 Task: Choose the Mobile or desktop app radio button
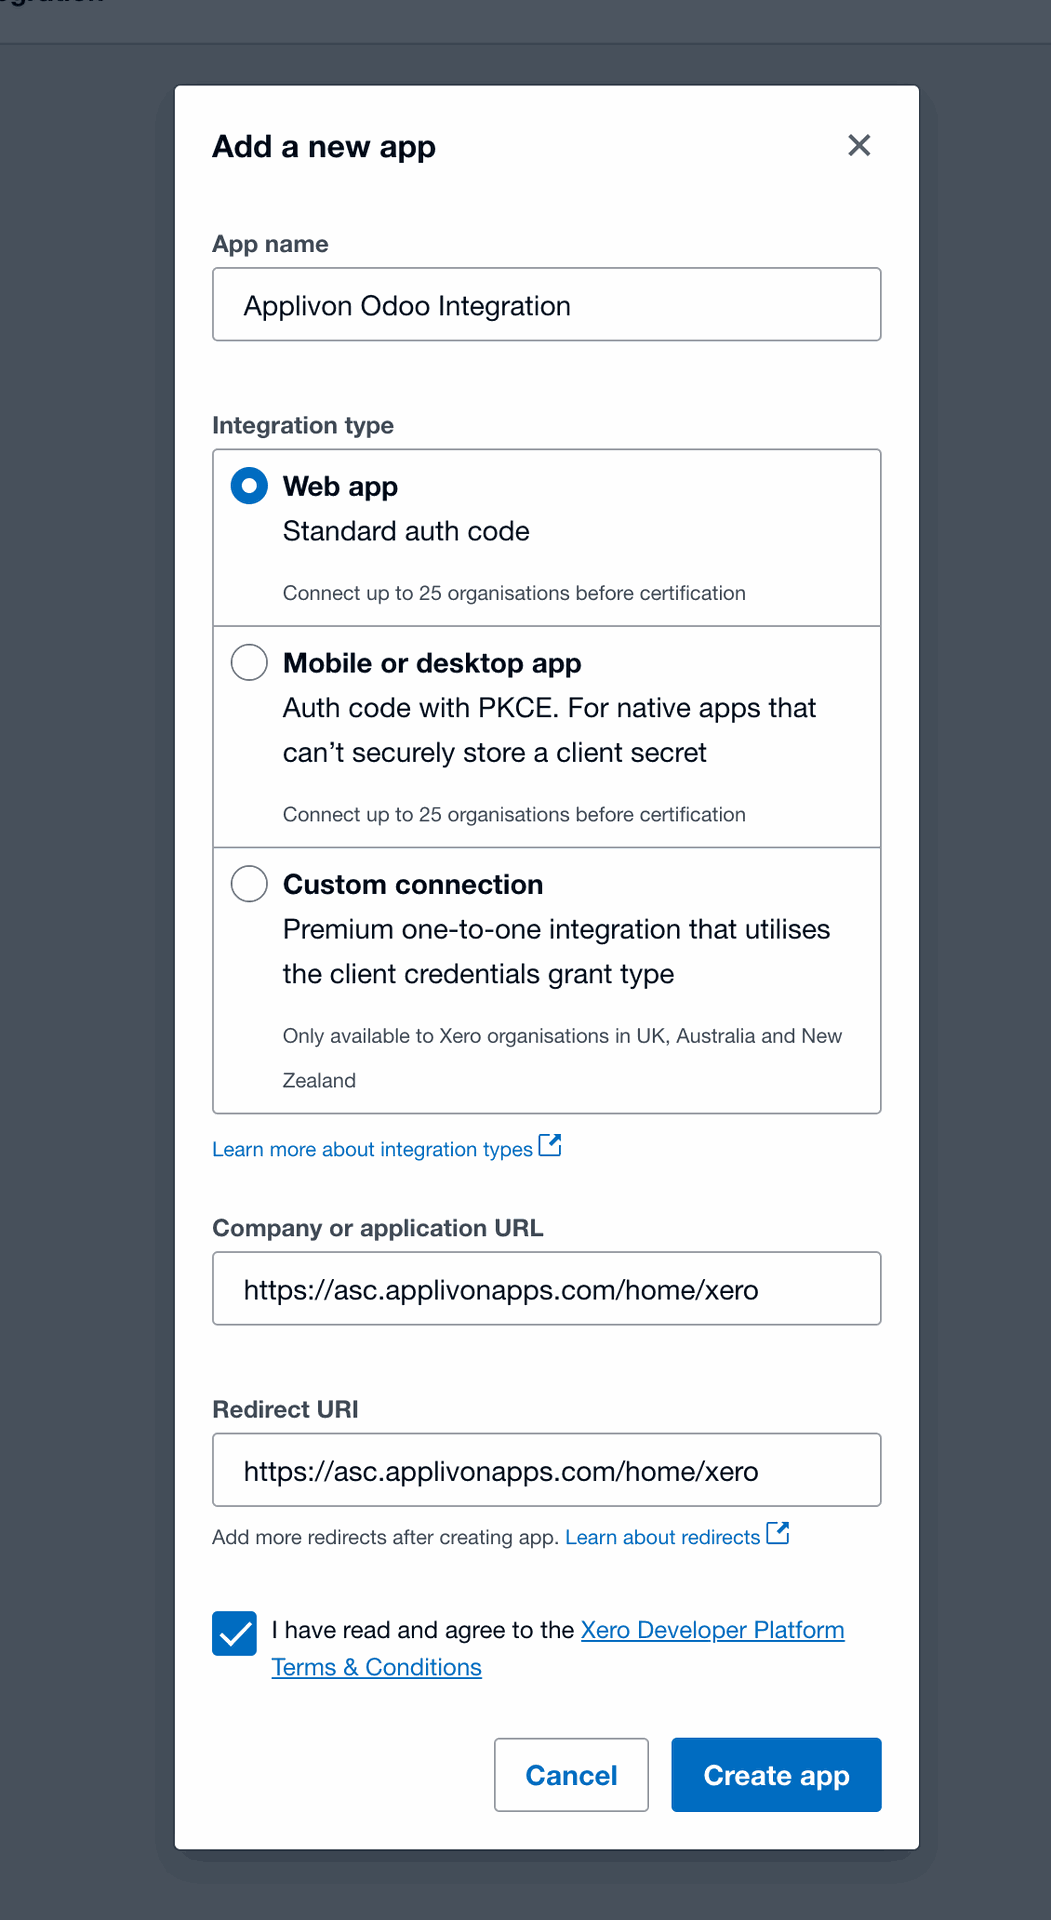tap(249, 662)
